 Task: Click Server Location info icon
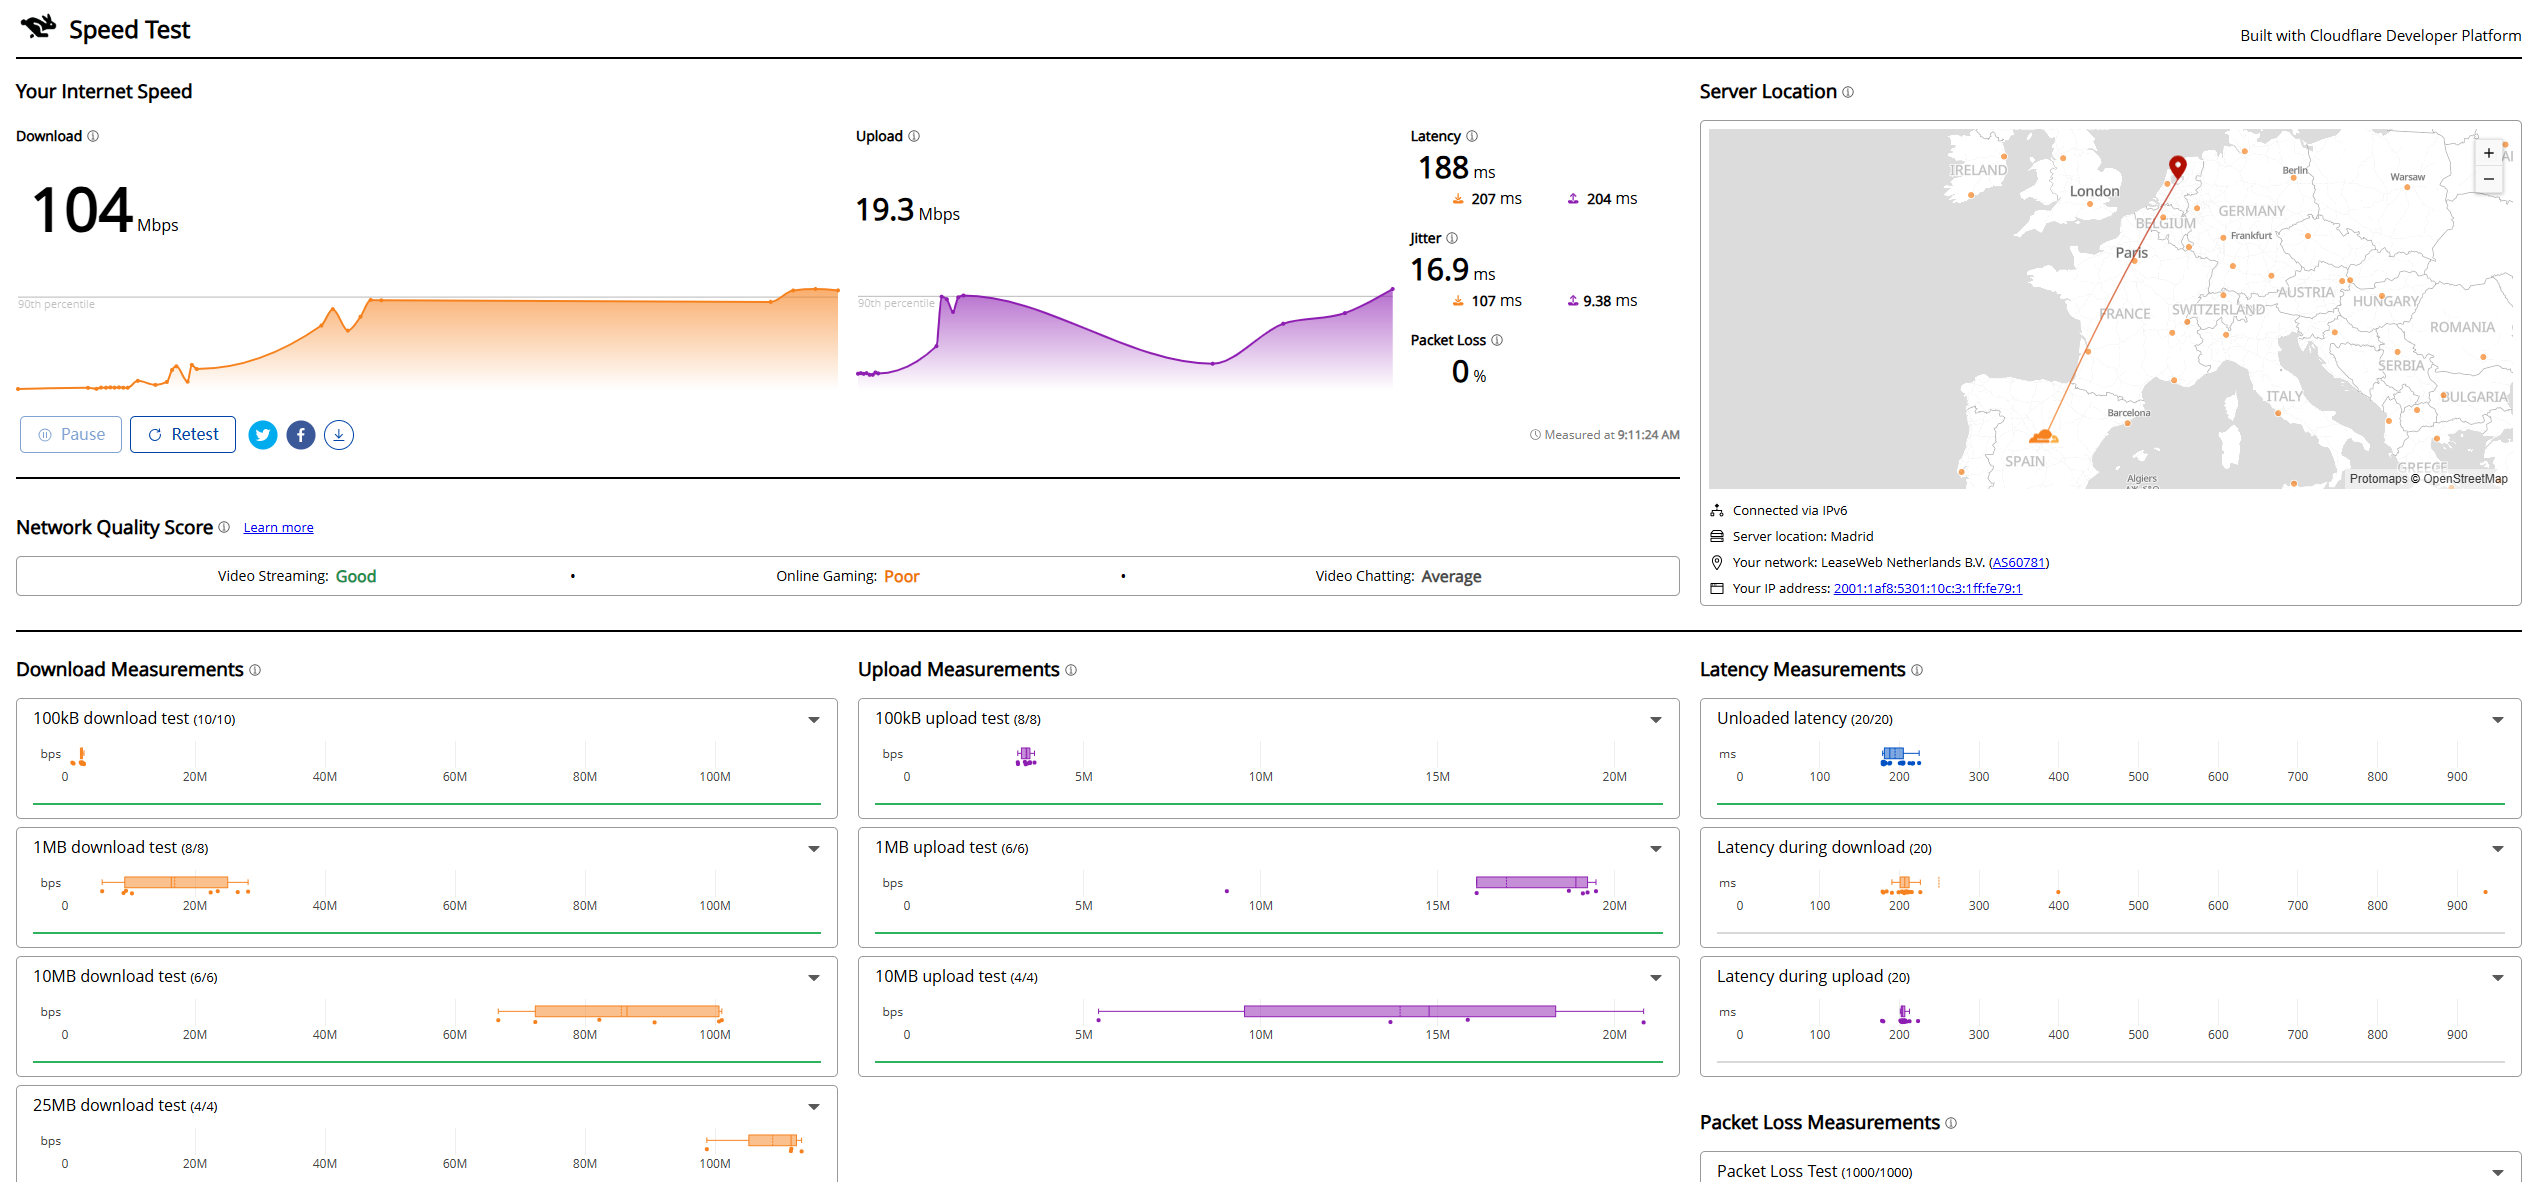[1848, 92]
